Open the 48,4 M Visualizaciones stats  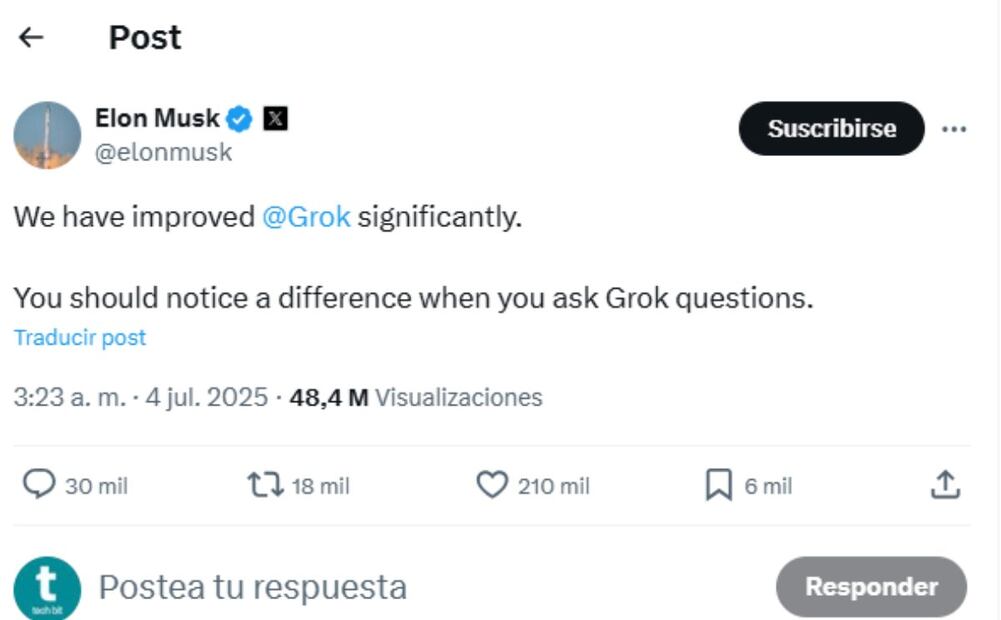coord(416,397)
